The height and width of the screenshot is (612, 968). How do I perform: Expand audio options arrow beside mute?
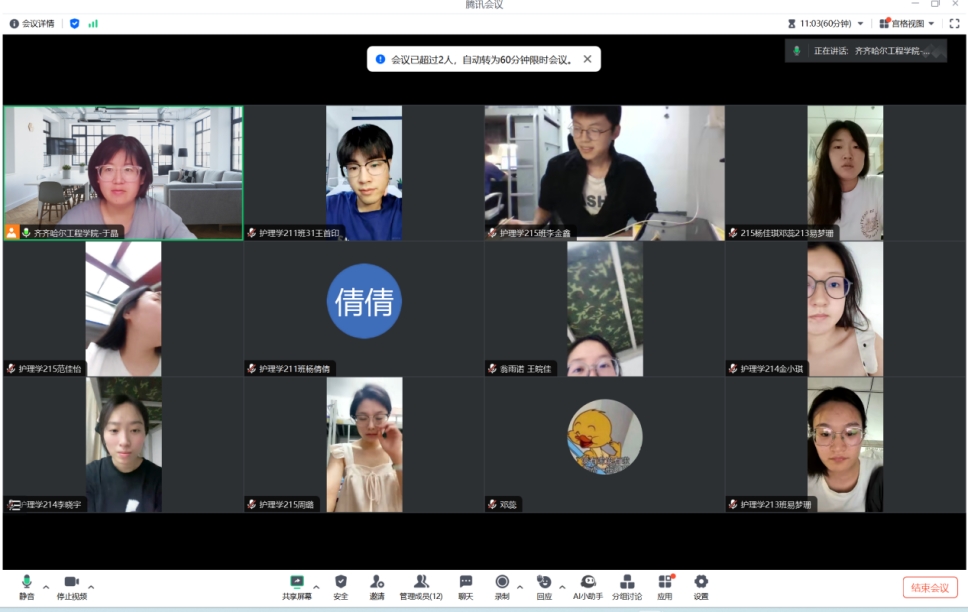point(46,587)
